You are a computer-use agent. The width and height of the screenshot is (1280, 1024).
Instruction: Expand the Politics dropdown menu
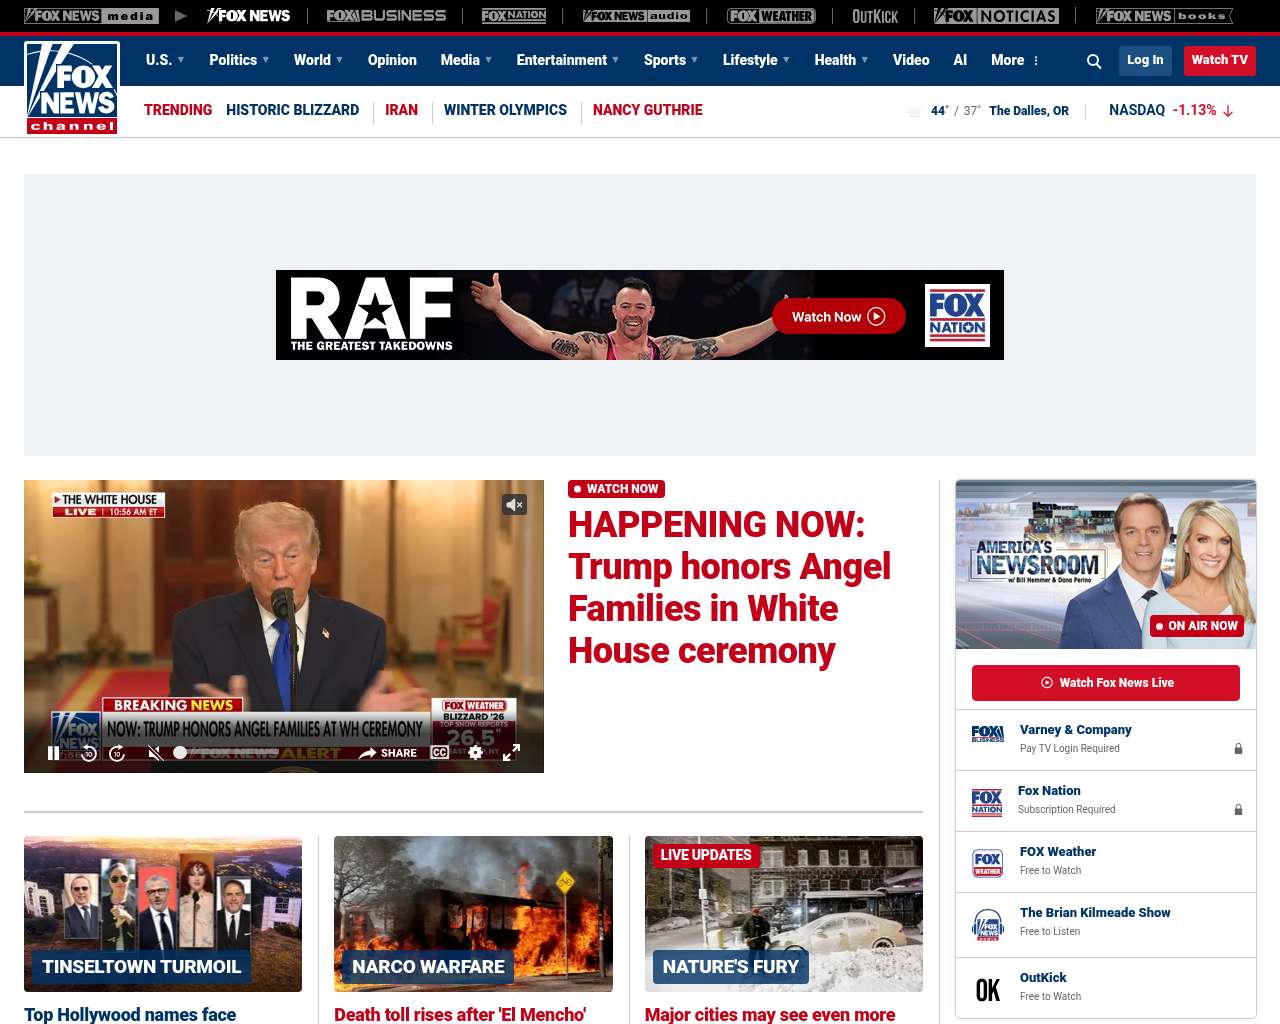coord(239,60)
